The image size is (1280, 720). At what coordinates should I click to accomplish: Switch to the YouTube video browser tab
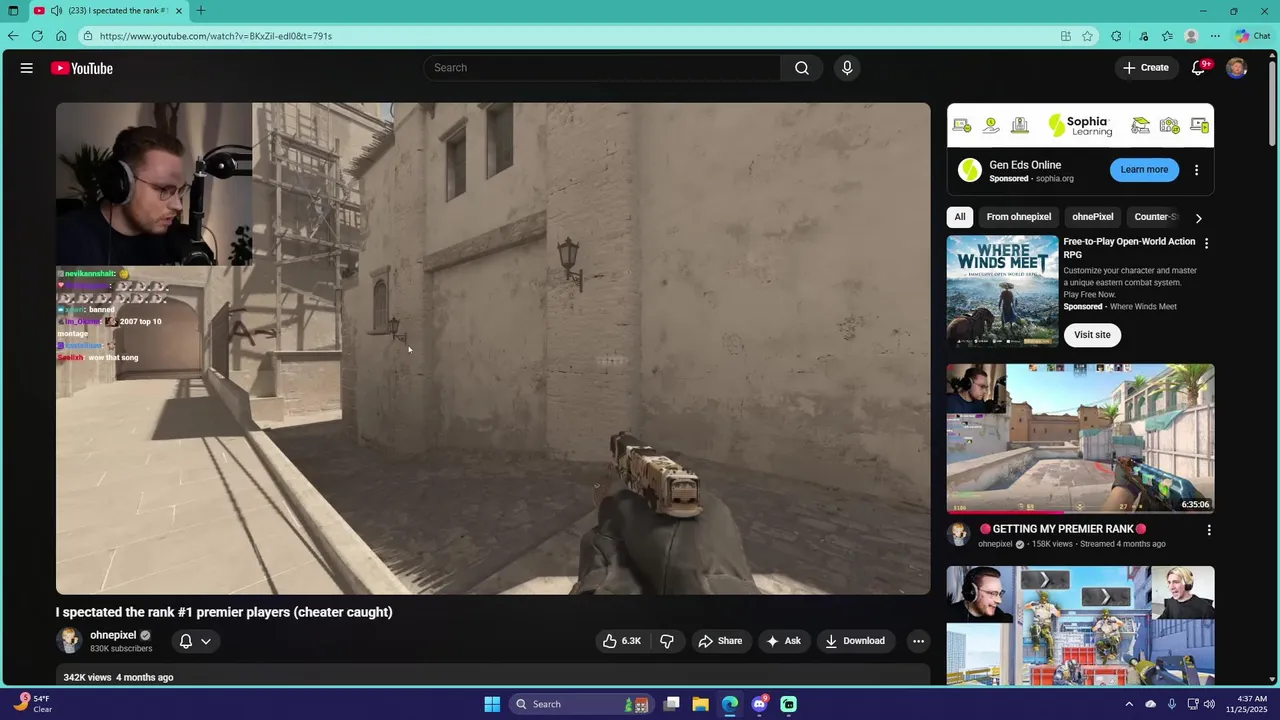[108, 11]
